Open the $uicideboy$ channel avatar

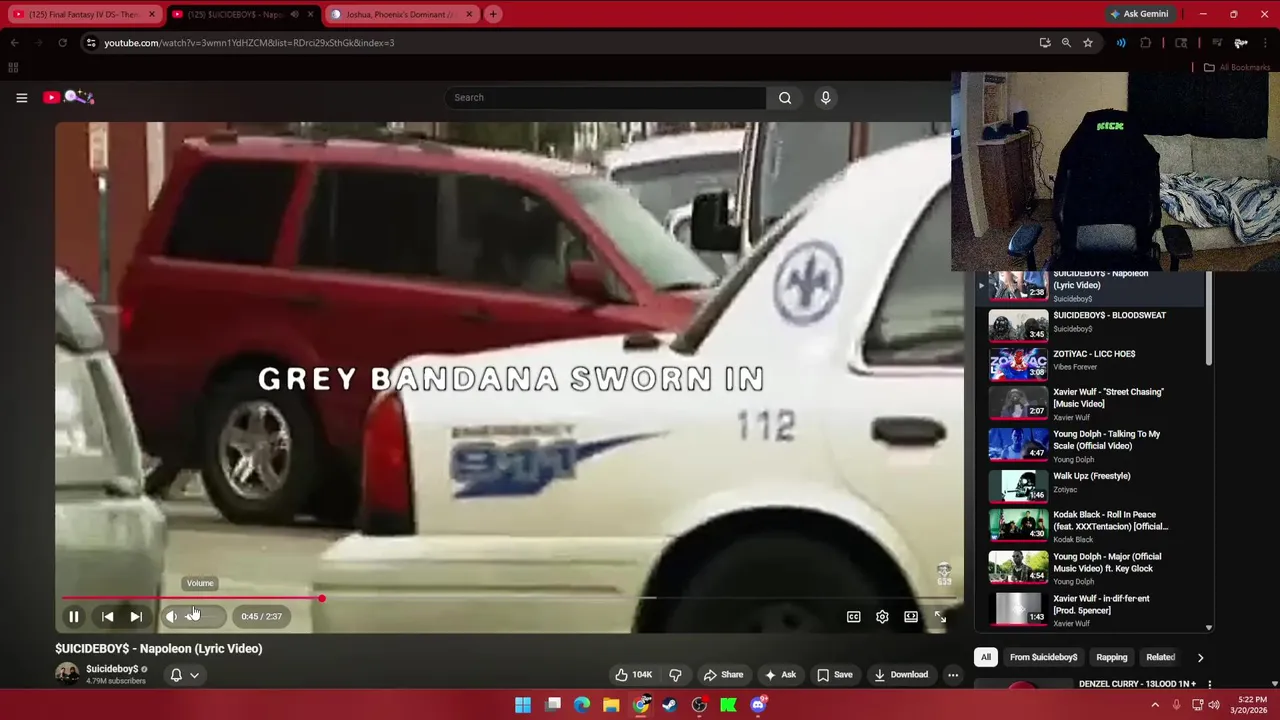pyautogui.click(x=67, y=674)
